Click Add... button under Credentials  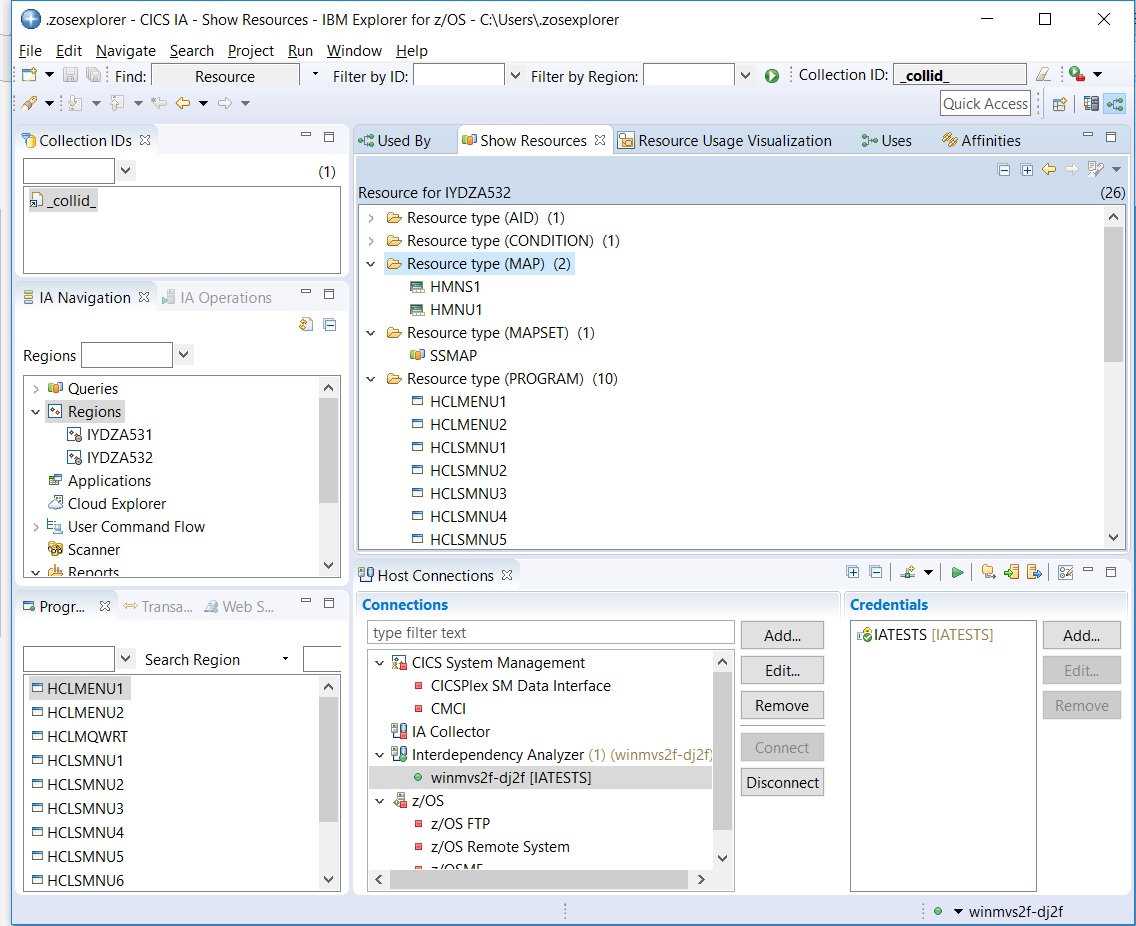[1081, 635]
